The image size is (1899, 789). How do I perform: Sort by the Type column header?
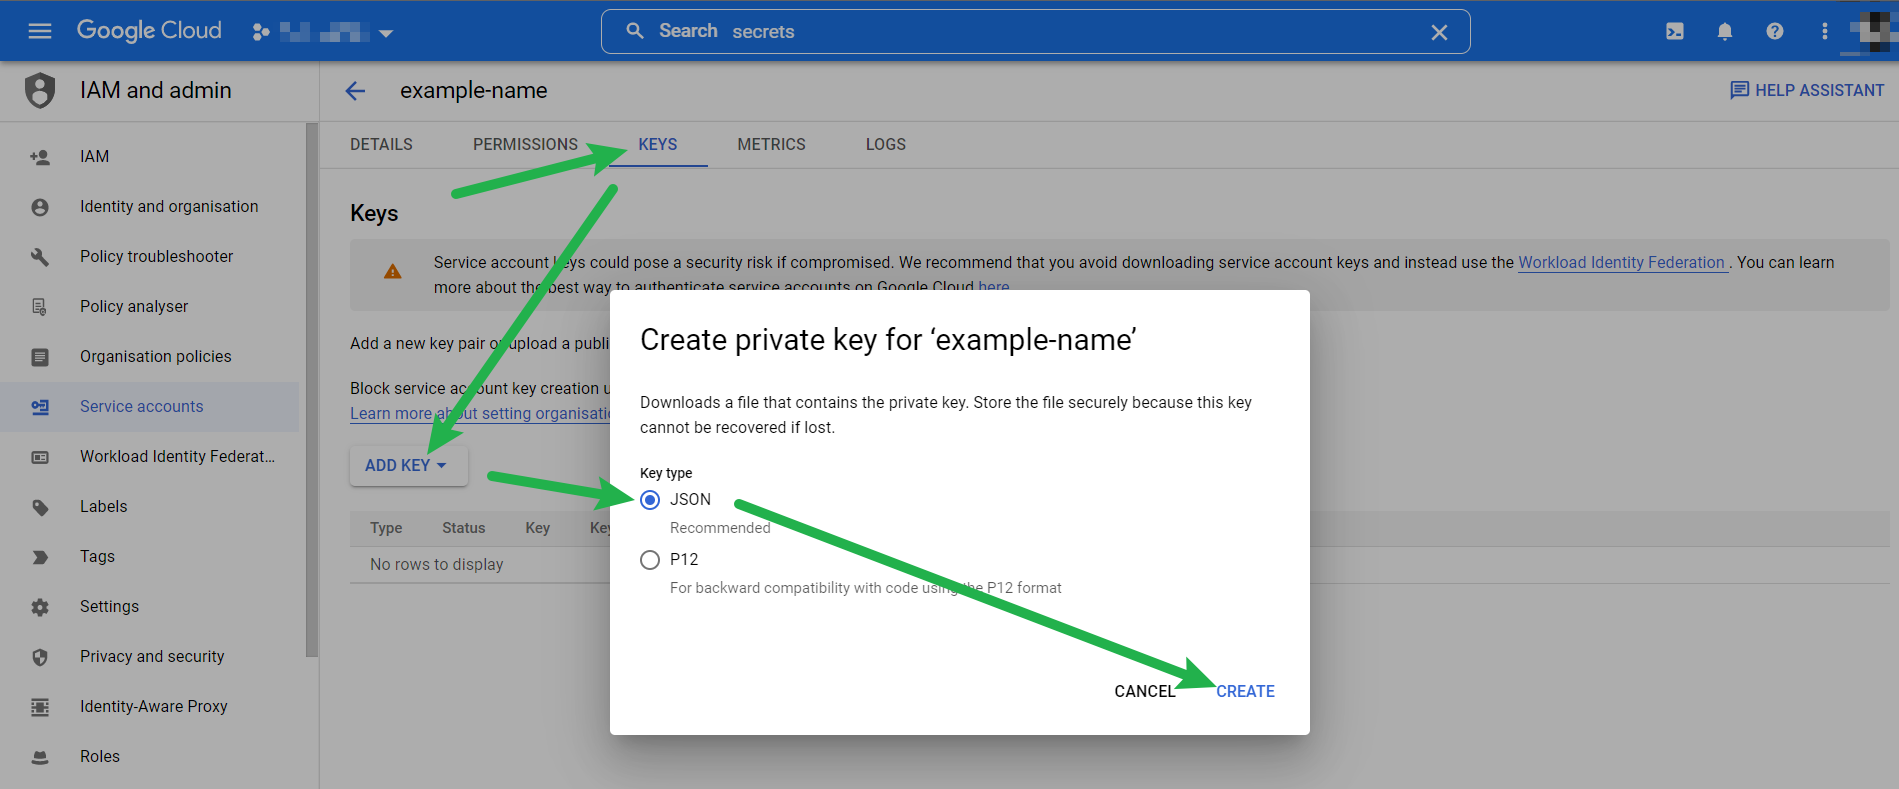click(x=386, y=528)
